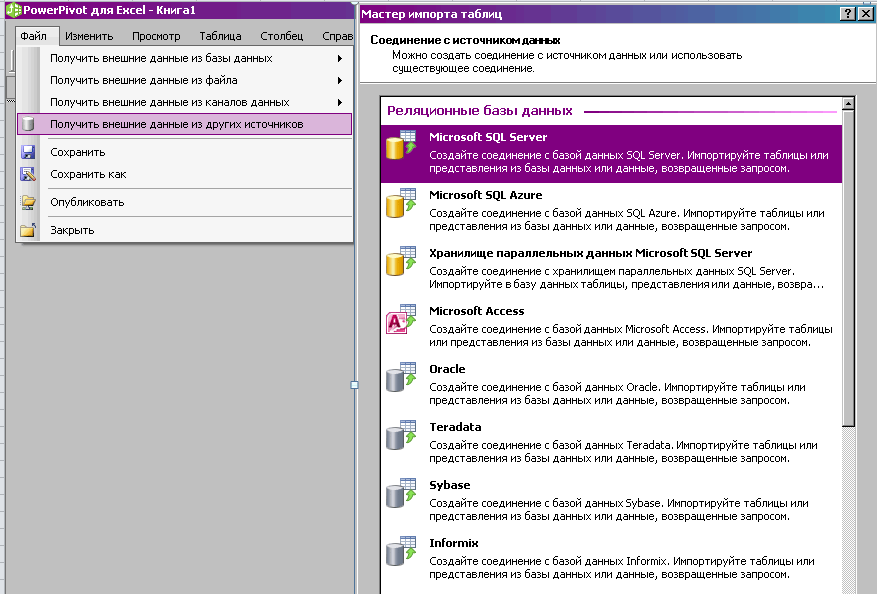Select the Microsoft SQL Azure title

[485, 195]
